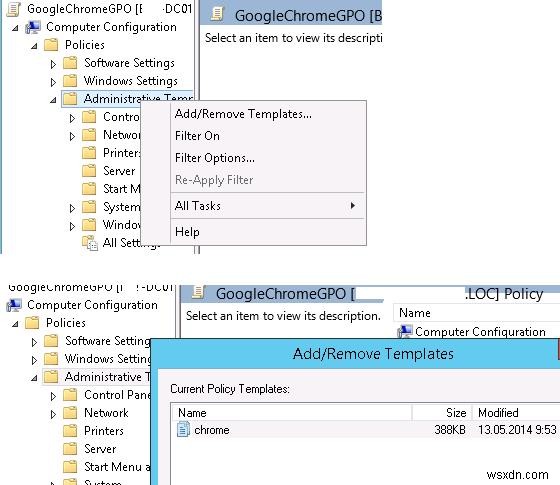Viewport: 560px width, 485px height.
Task: Click Network folder icon beside Templates dialog
Action: pyautogui.click(x=70, y=413)
